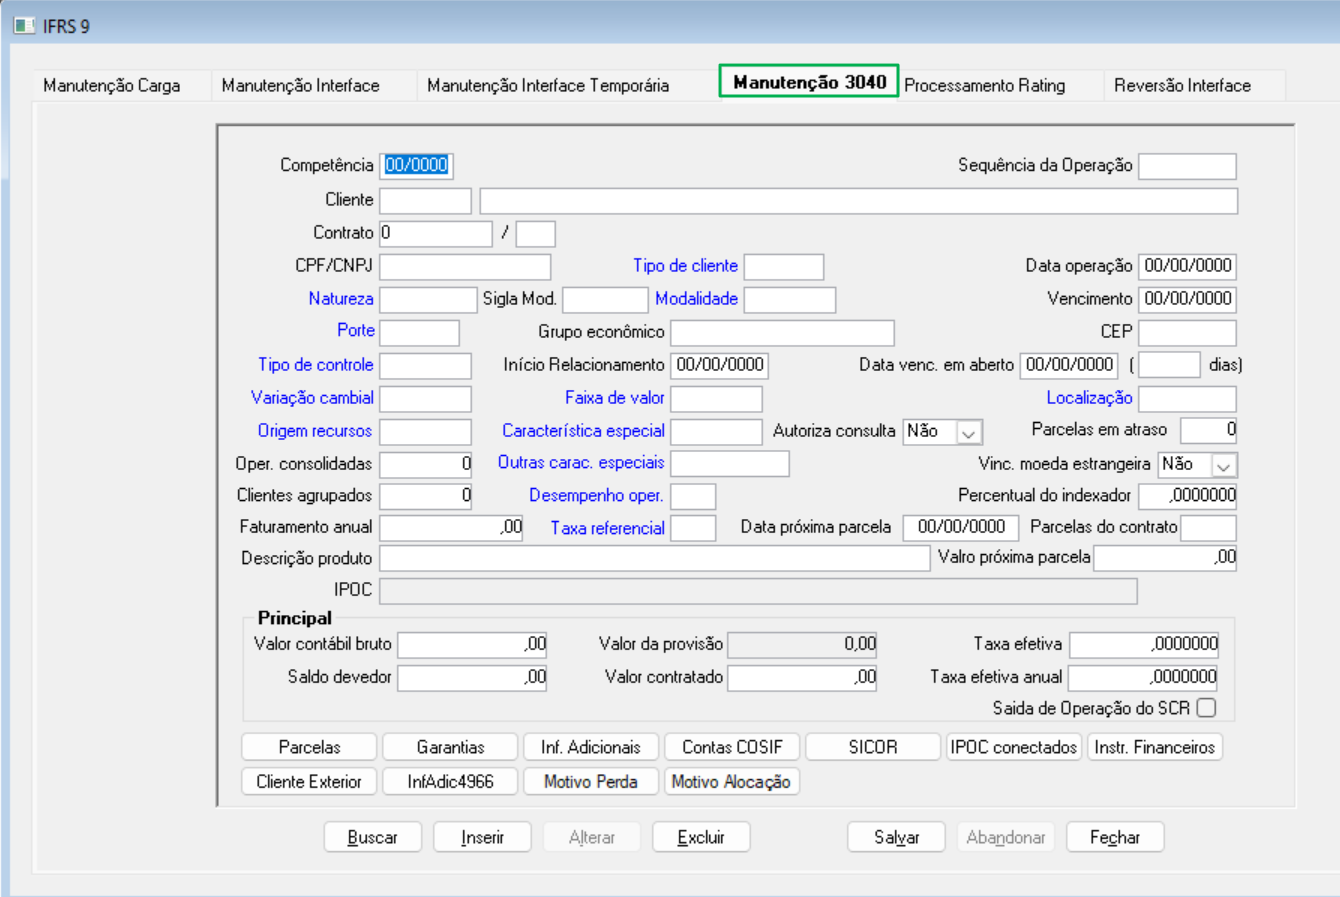Click the Porte link label
The width and height of the screenshot is (1340, 897).
point(356,331)
